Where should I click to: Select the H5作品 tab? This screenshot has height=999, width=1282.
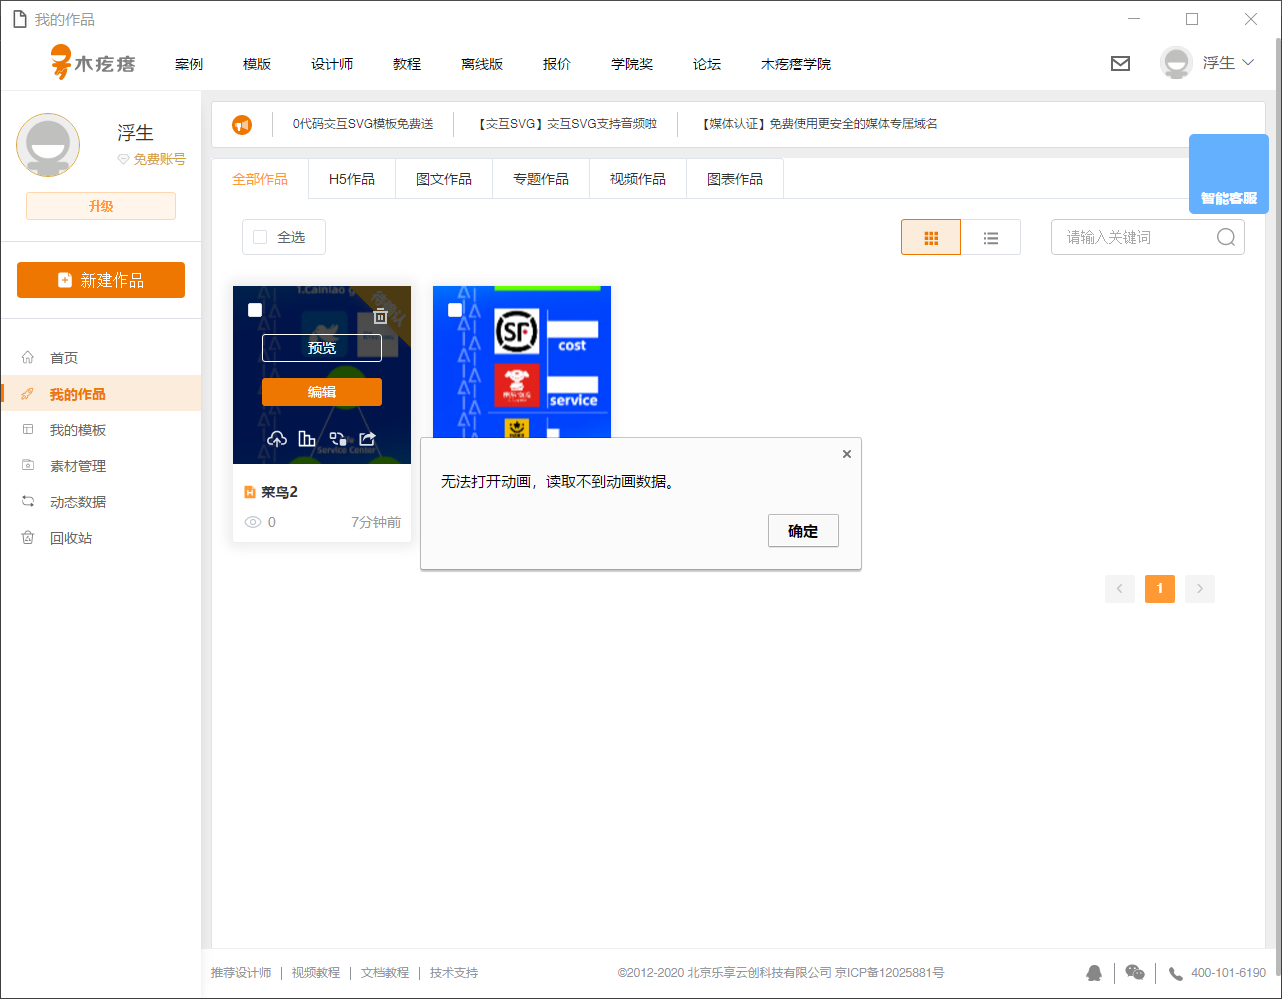(x=352, y=179)
